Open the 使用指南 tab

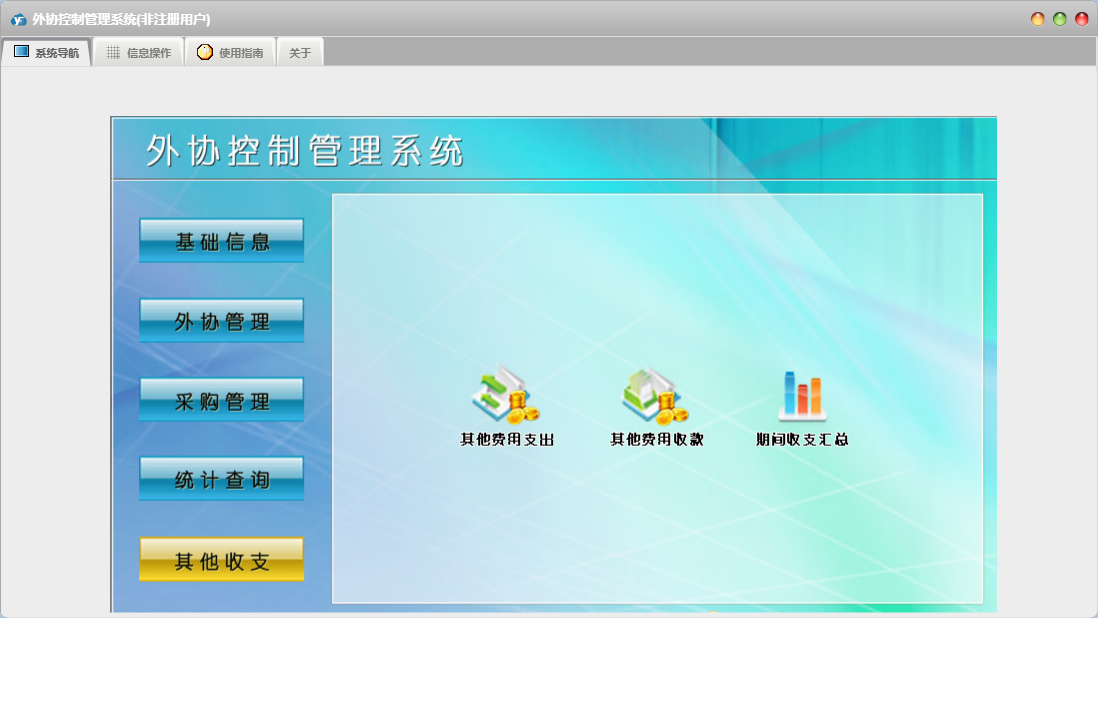click(230, 53)
